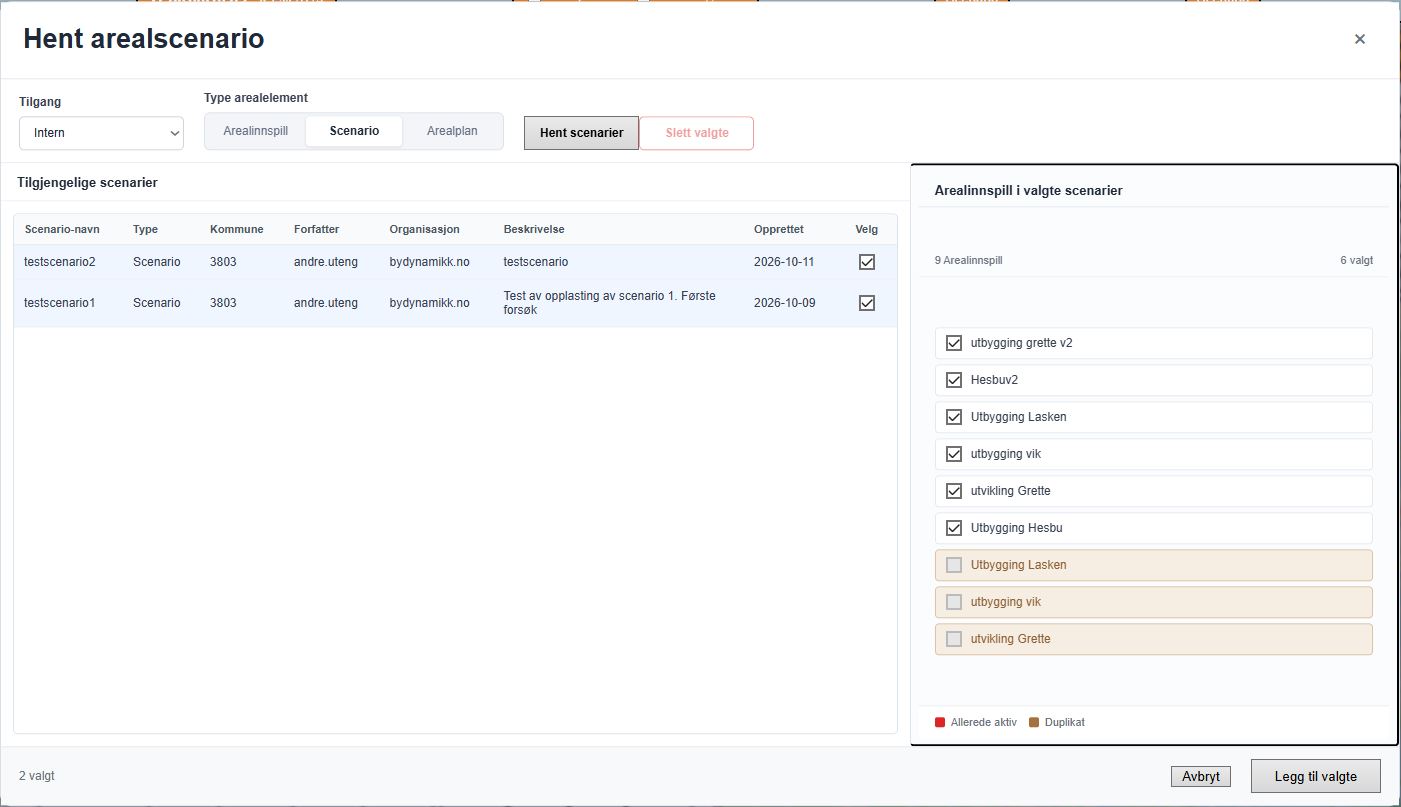Click the Scenario-navn column header

click(x=62, y=229)
